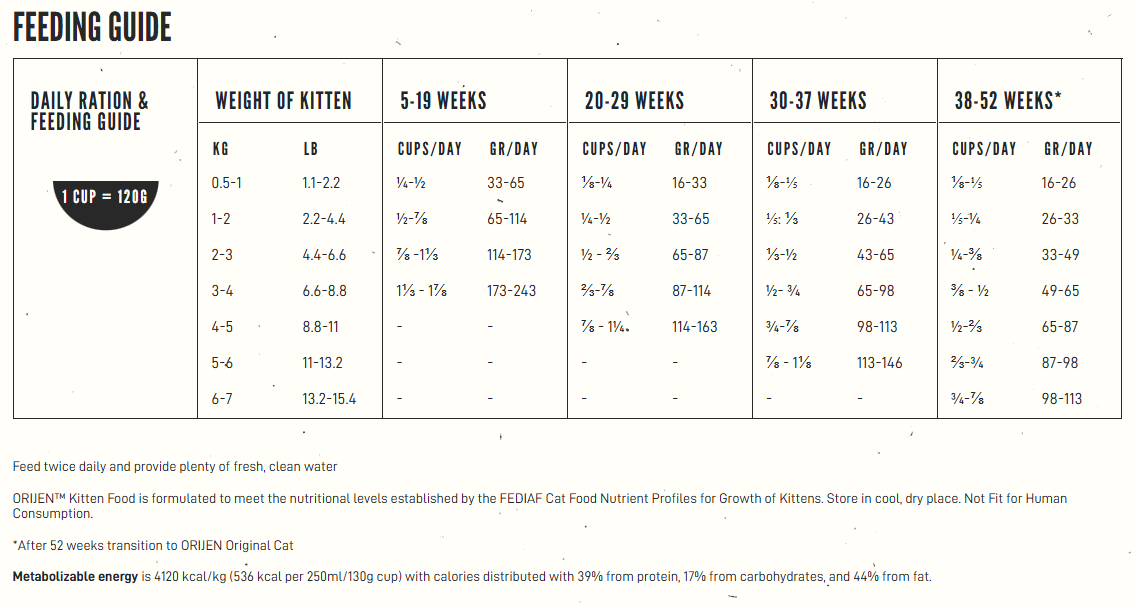Screen dimensions: 1137x605
Task: Click the "KG" weight subheader
Action: 221,149
